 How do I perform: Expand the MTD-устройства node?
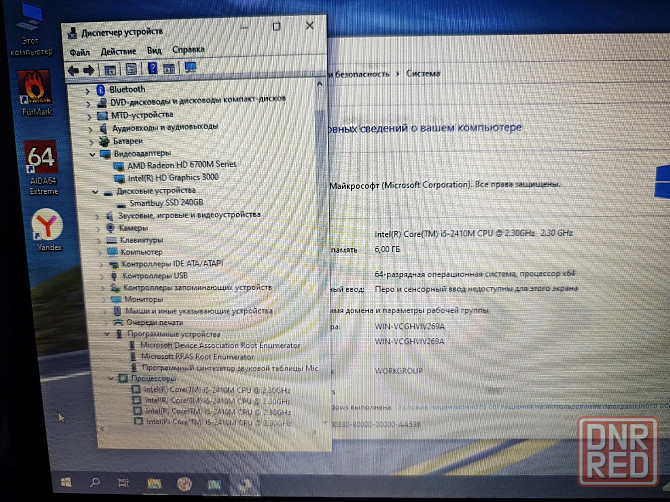tap(89, 116)
